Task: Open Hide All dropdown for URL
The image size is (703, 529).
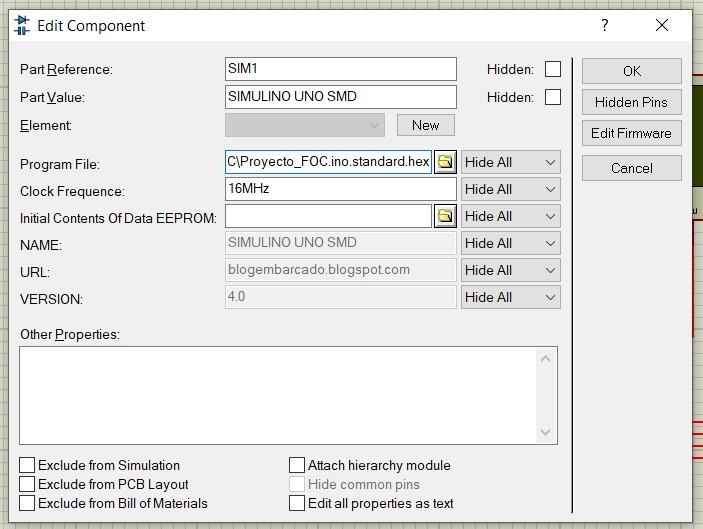Action: pyautogui.click(x=511, y=270)
